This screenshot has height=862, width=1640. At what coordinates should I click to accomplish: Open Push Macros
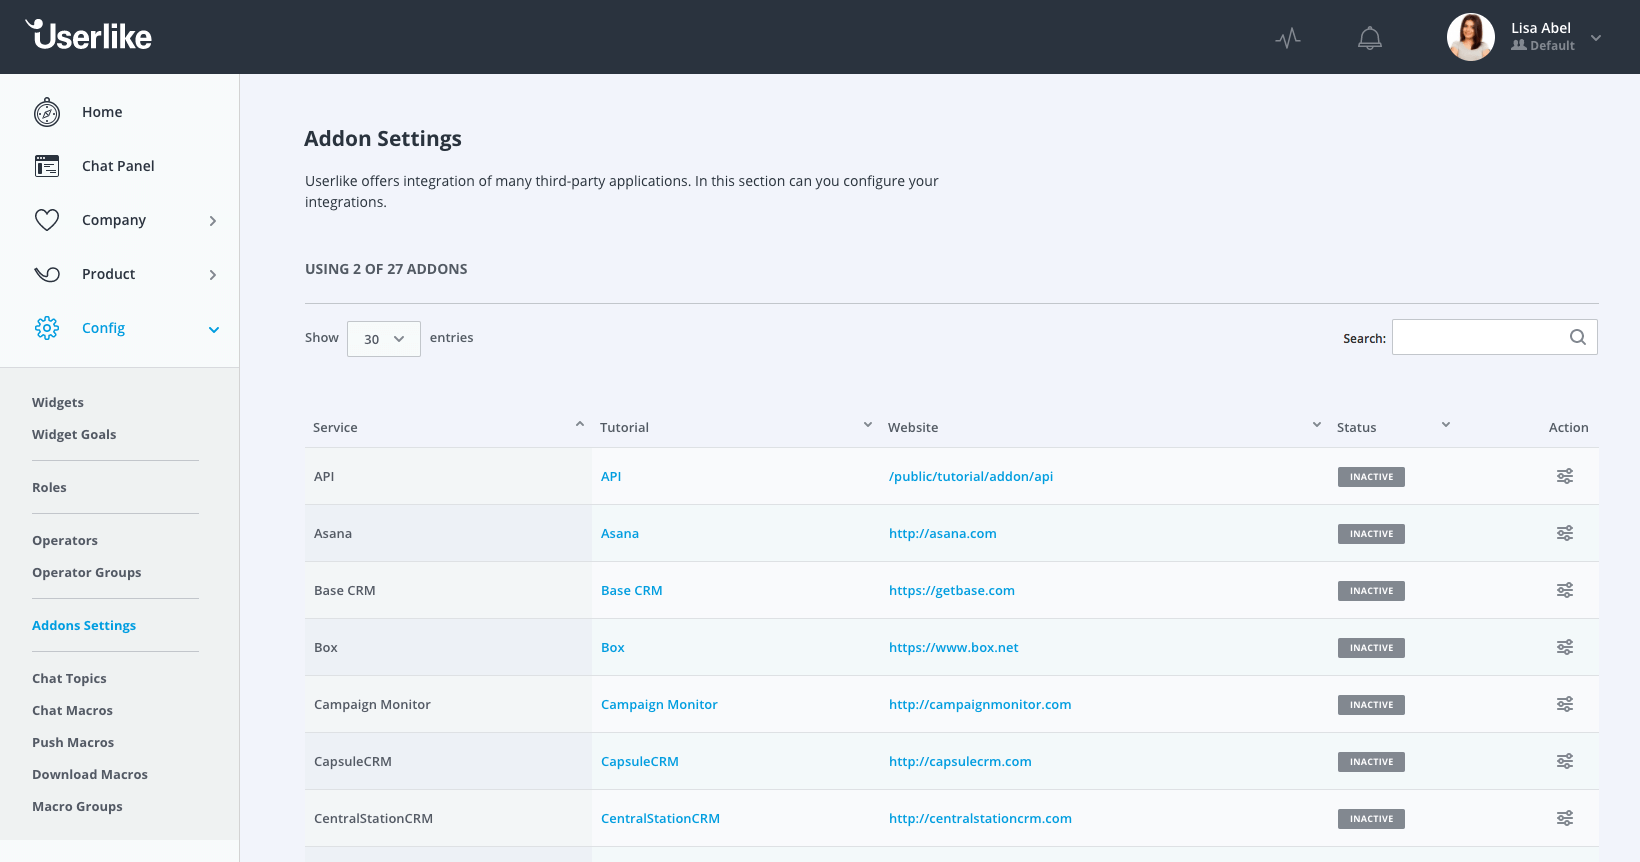tap(73, 742)
